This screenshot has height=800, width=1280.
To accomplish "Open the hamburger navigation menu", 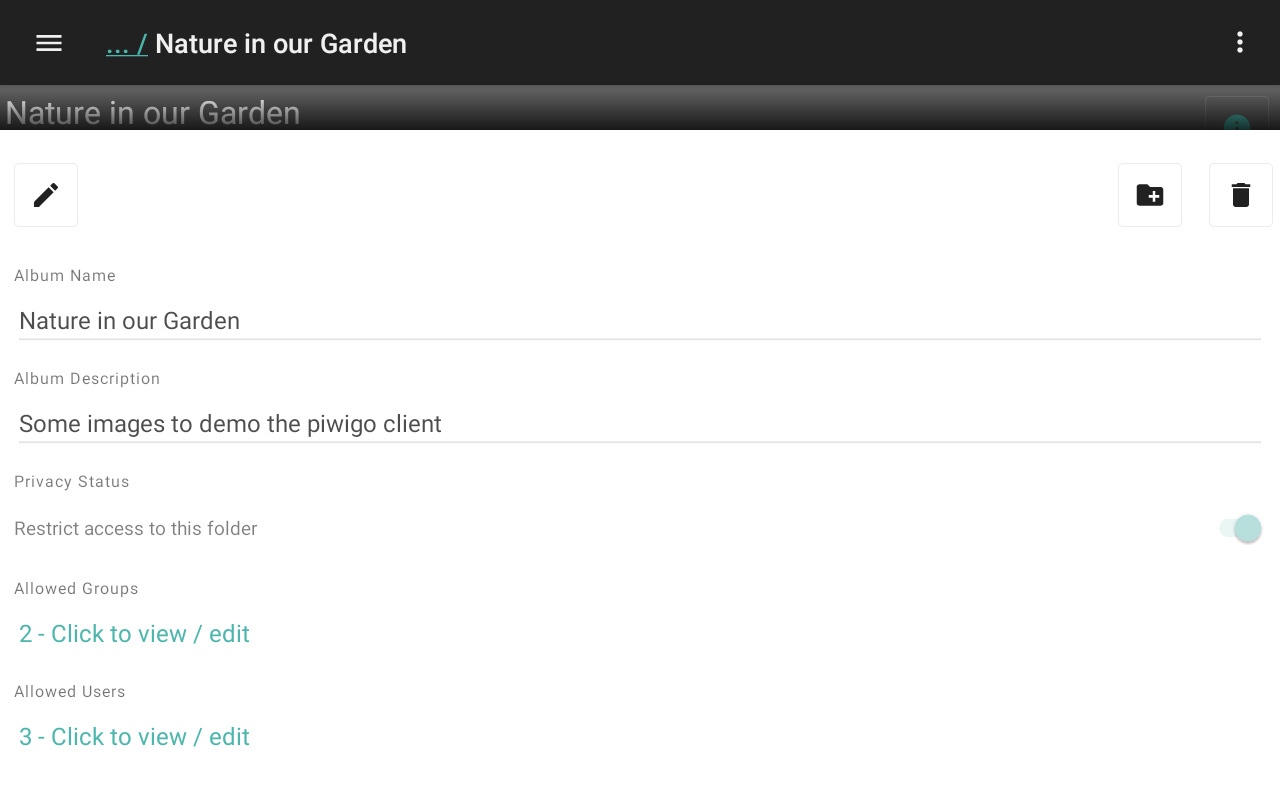I will click(49, 43).
